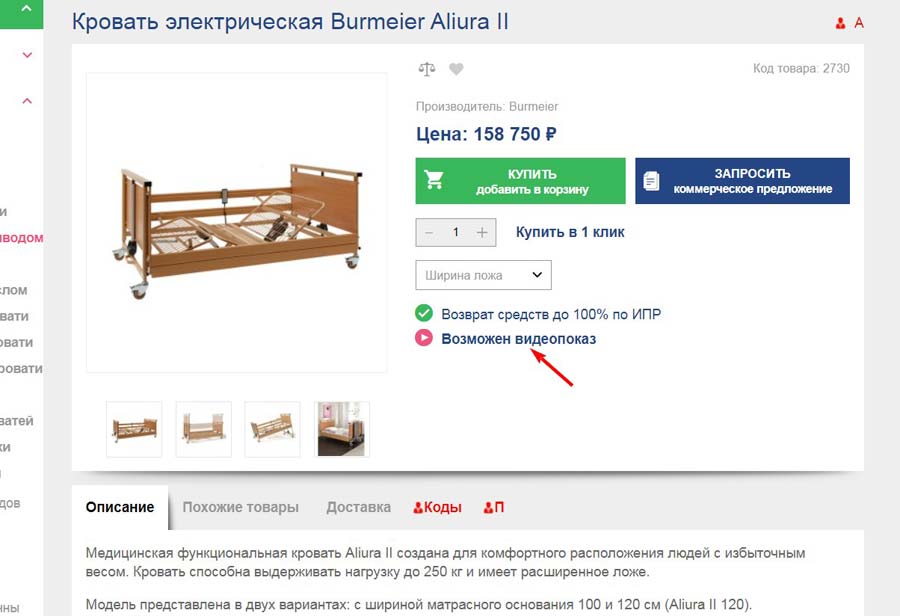
Task: Click Купить в 1 клик link
Action: click(570, 232)
